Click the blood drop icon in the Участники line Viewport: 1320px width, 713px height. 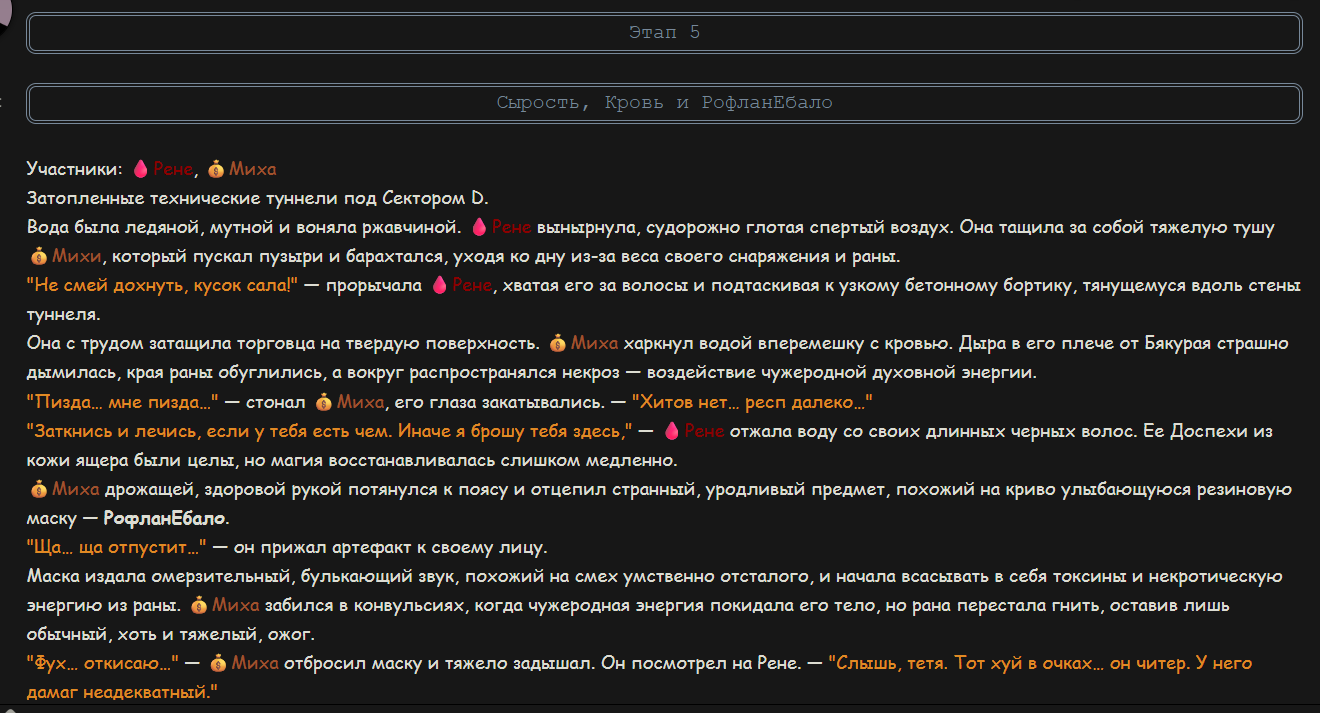pos(140,169)
